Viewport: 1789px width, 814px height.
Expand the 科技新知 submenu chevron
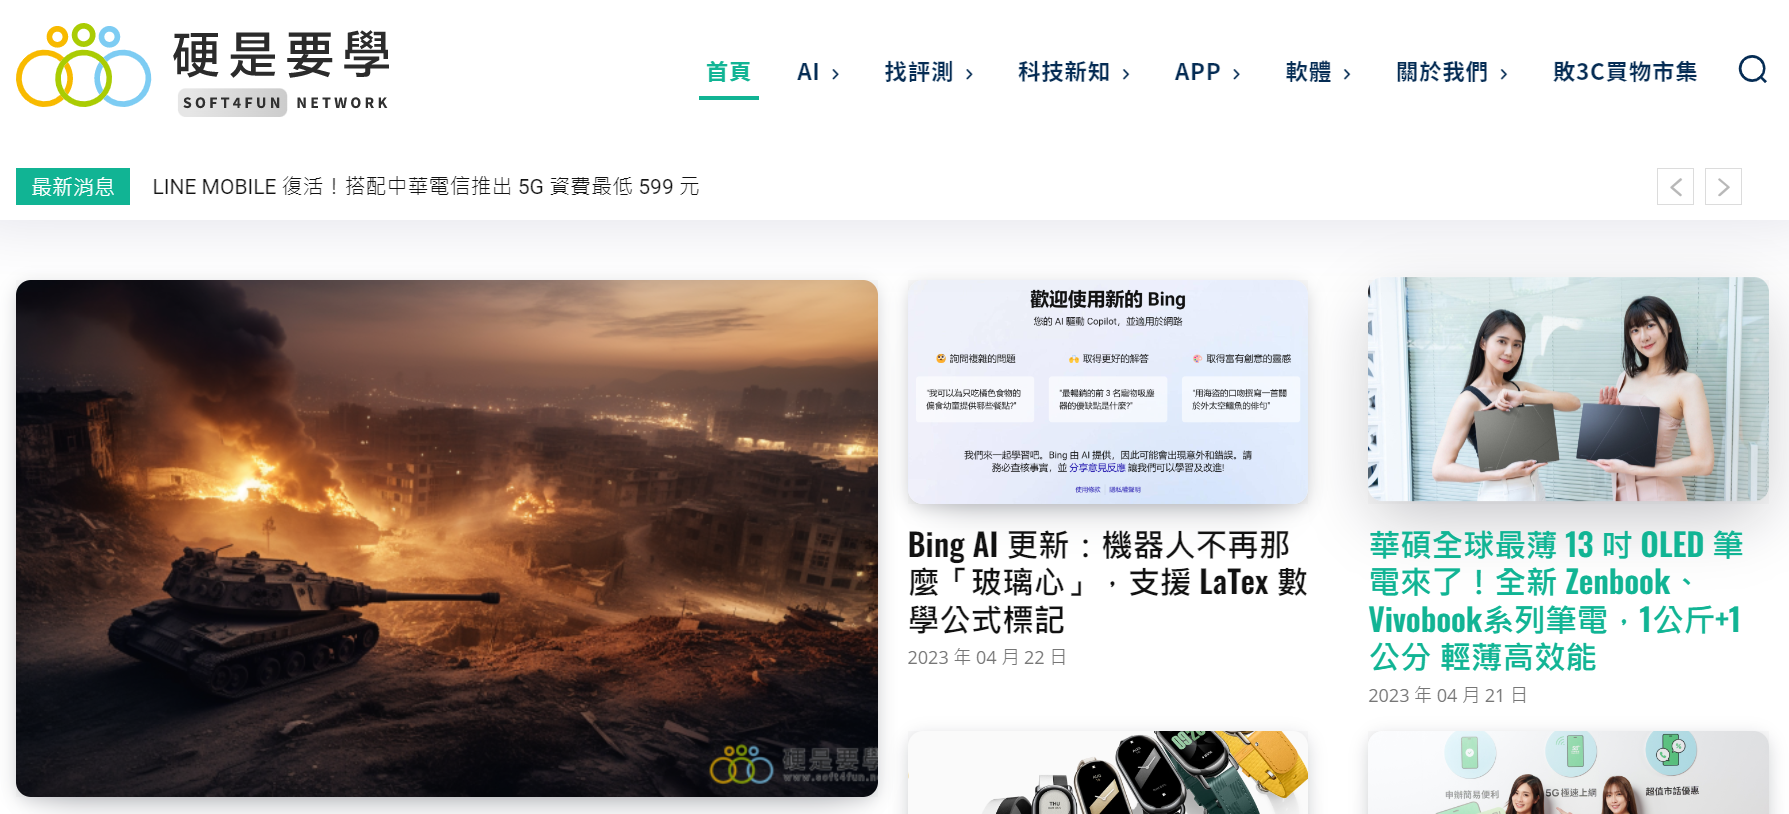[1126, 74]
